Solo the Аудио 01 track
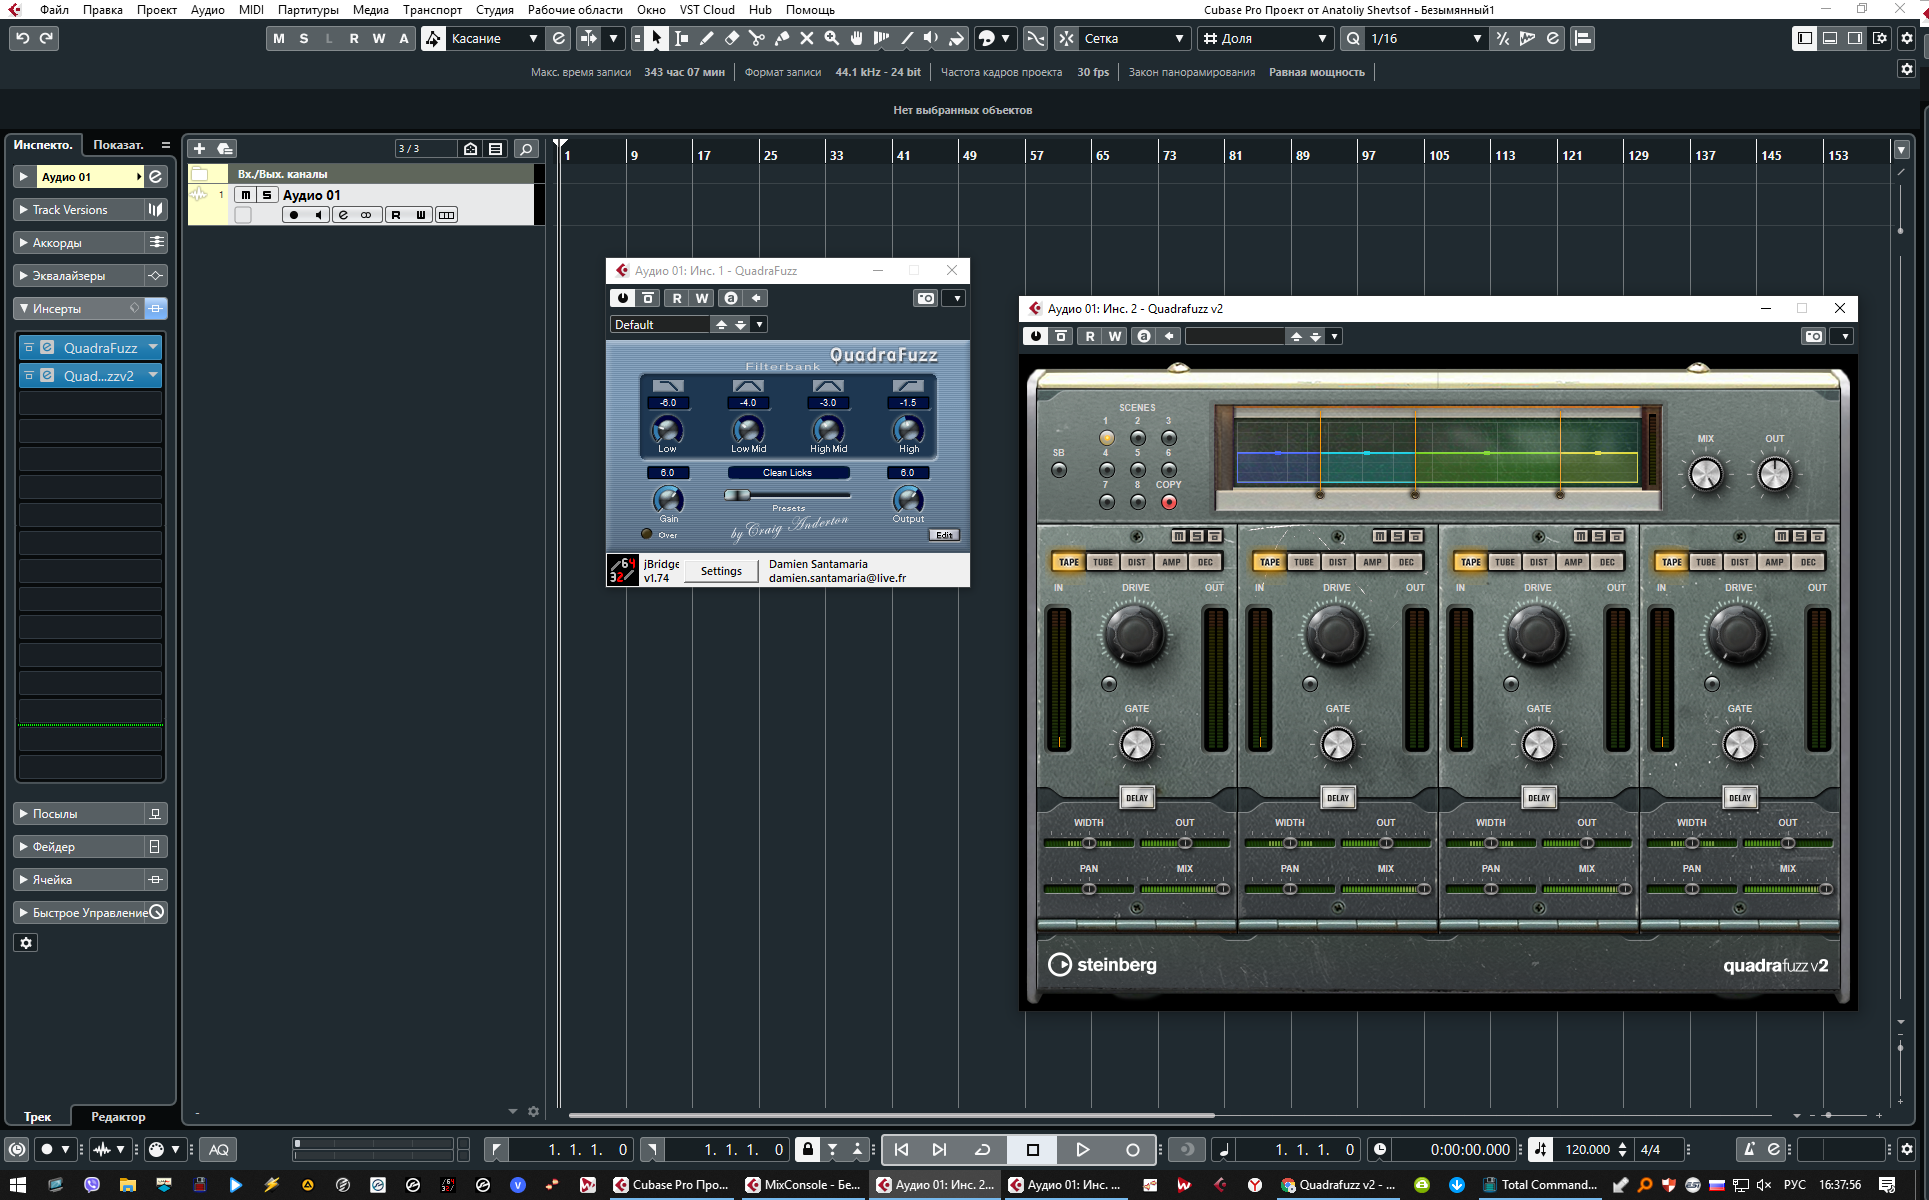 click(267, 195)
